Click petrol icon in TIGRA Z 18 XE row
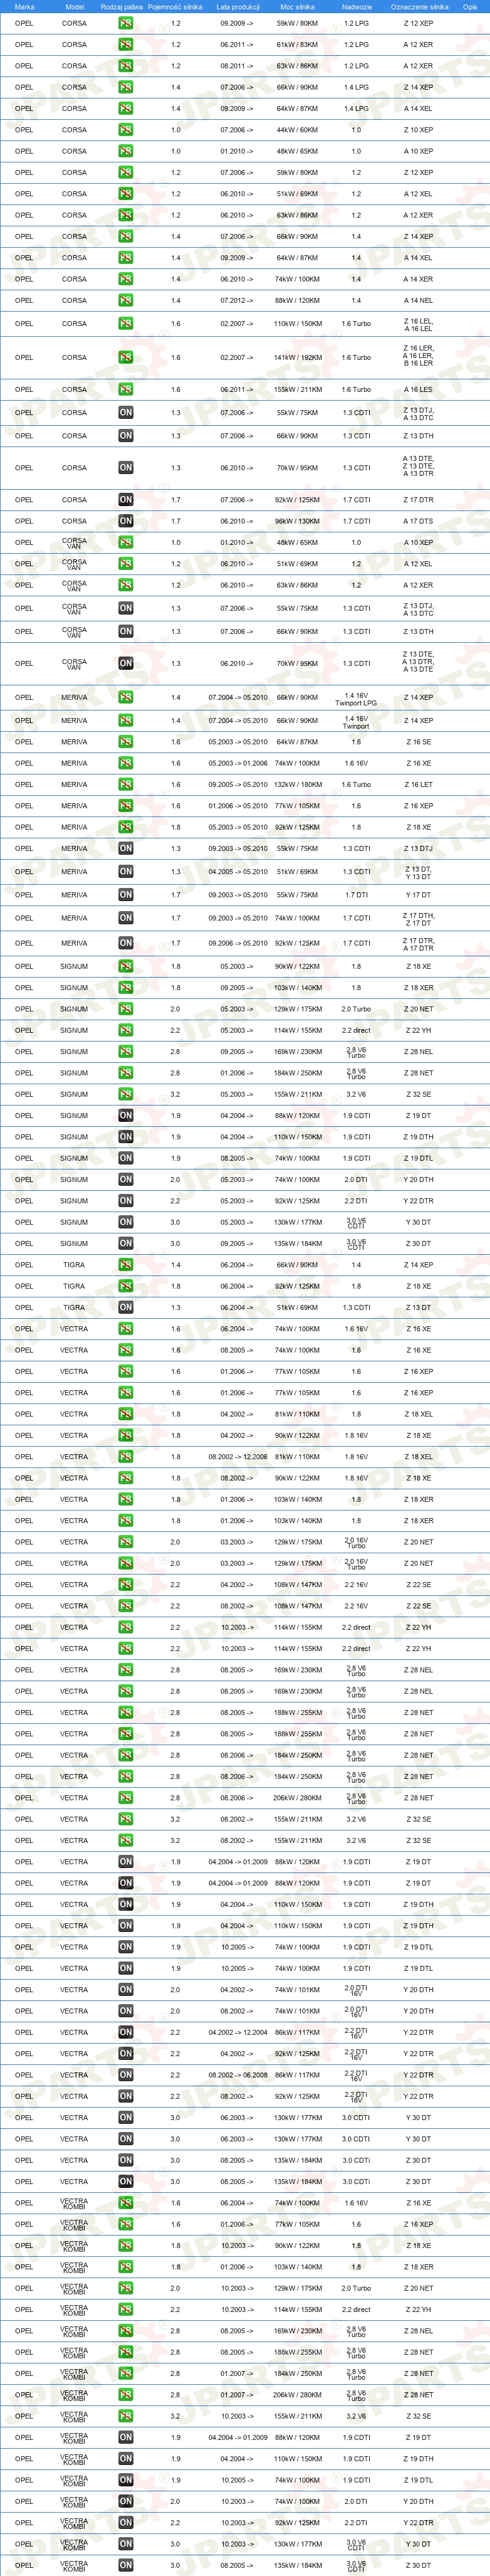 (x=125, y=1286)
